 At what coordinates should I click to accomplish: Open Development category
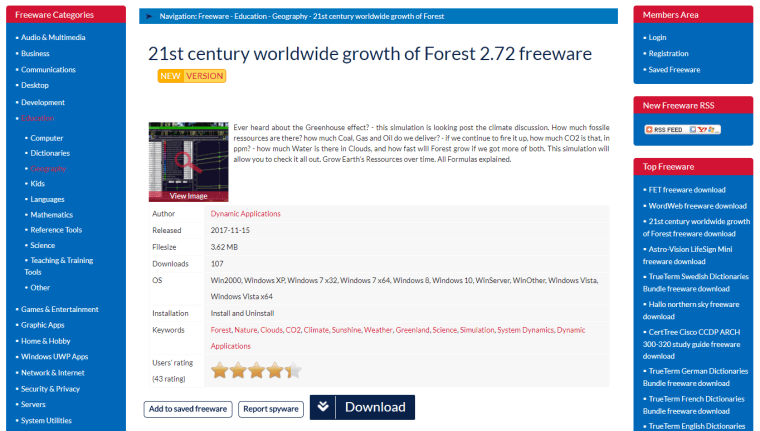43,102
